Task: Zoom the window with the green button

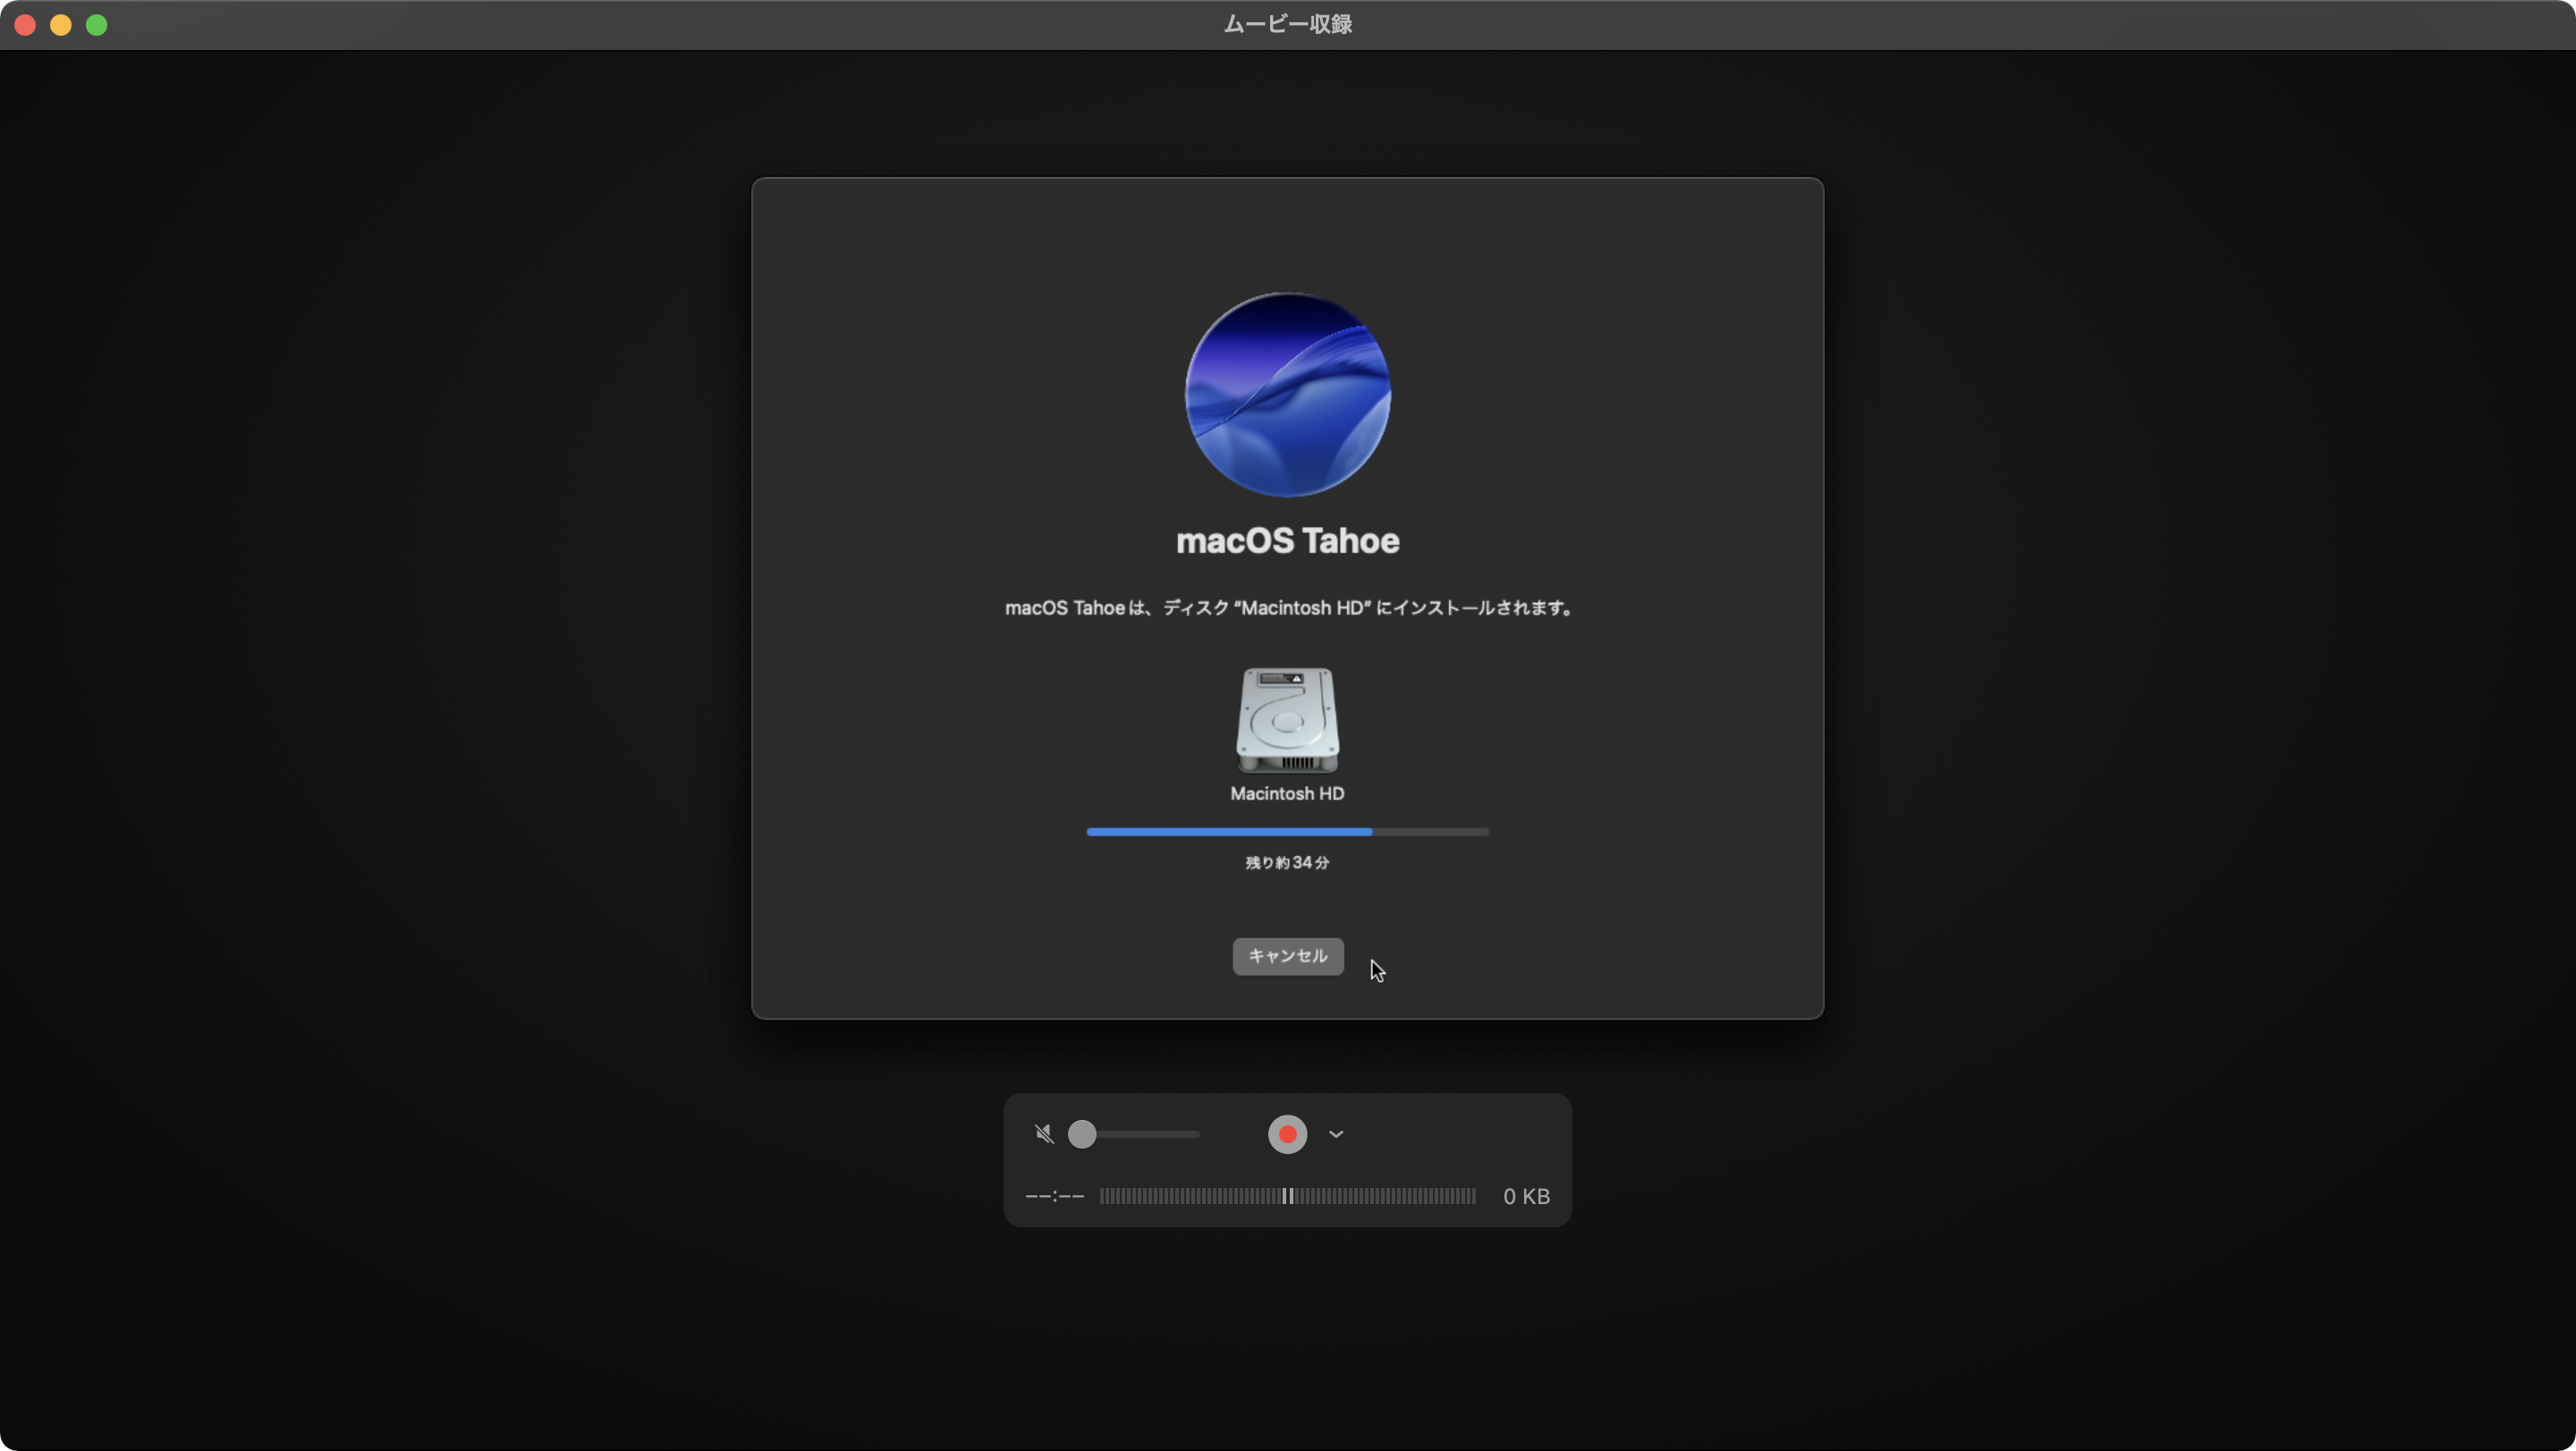Action: [x=97, y=25]
